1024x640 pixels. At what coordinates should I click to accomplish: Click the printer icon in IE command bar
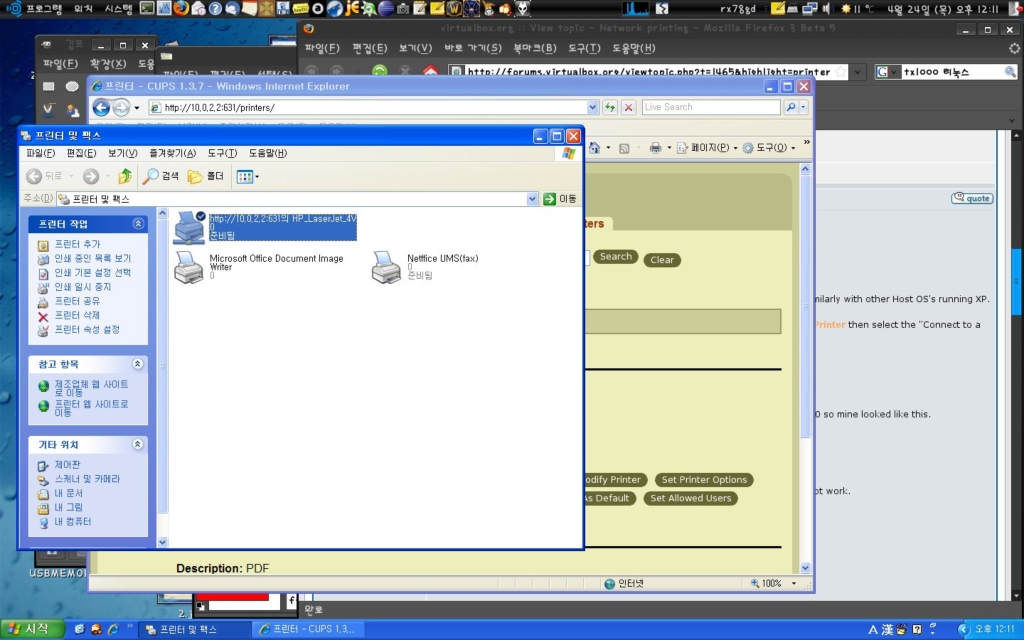click(655, 148)
